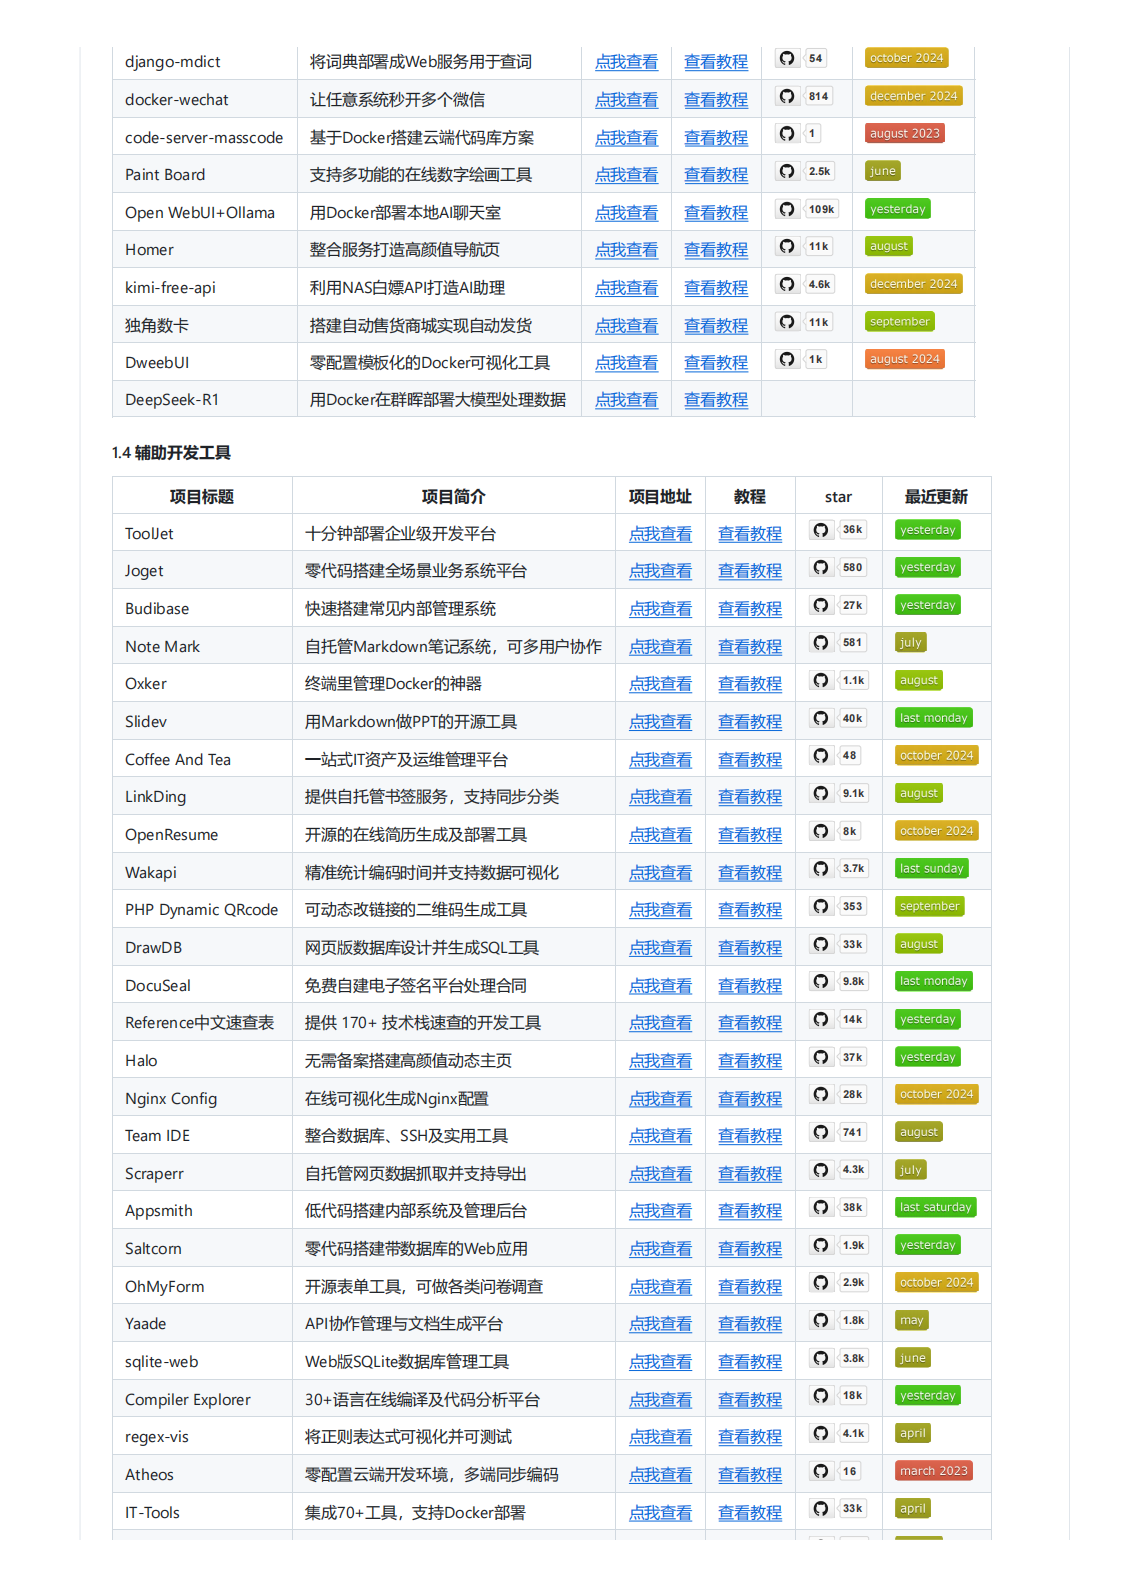
Task: Open 点我查看 link for Coffee And Tea
Action: 660,760
